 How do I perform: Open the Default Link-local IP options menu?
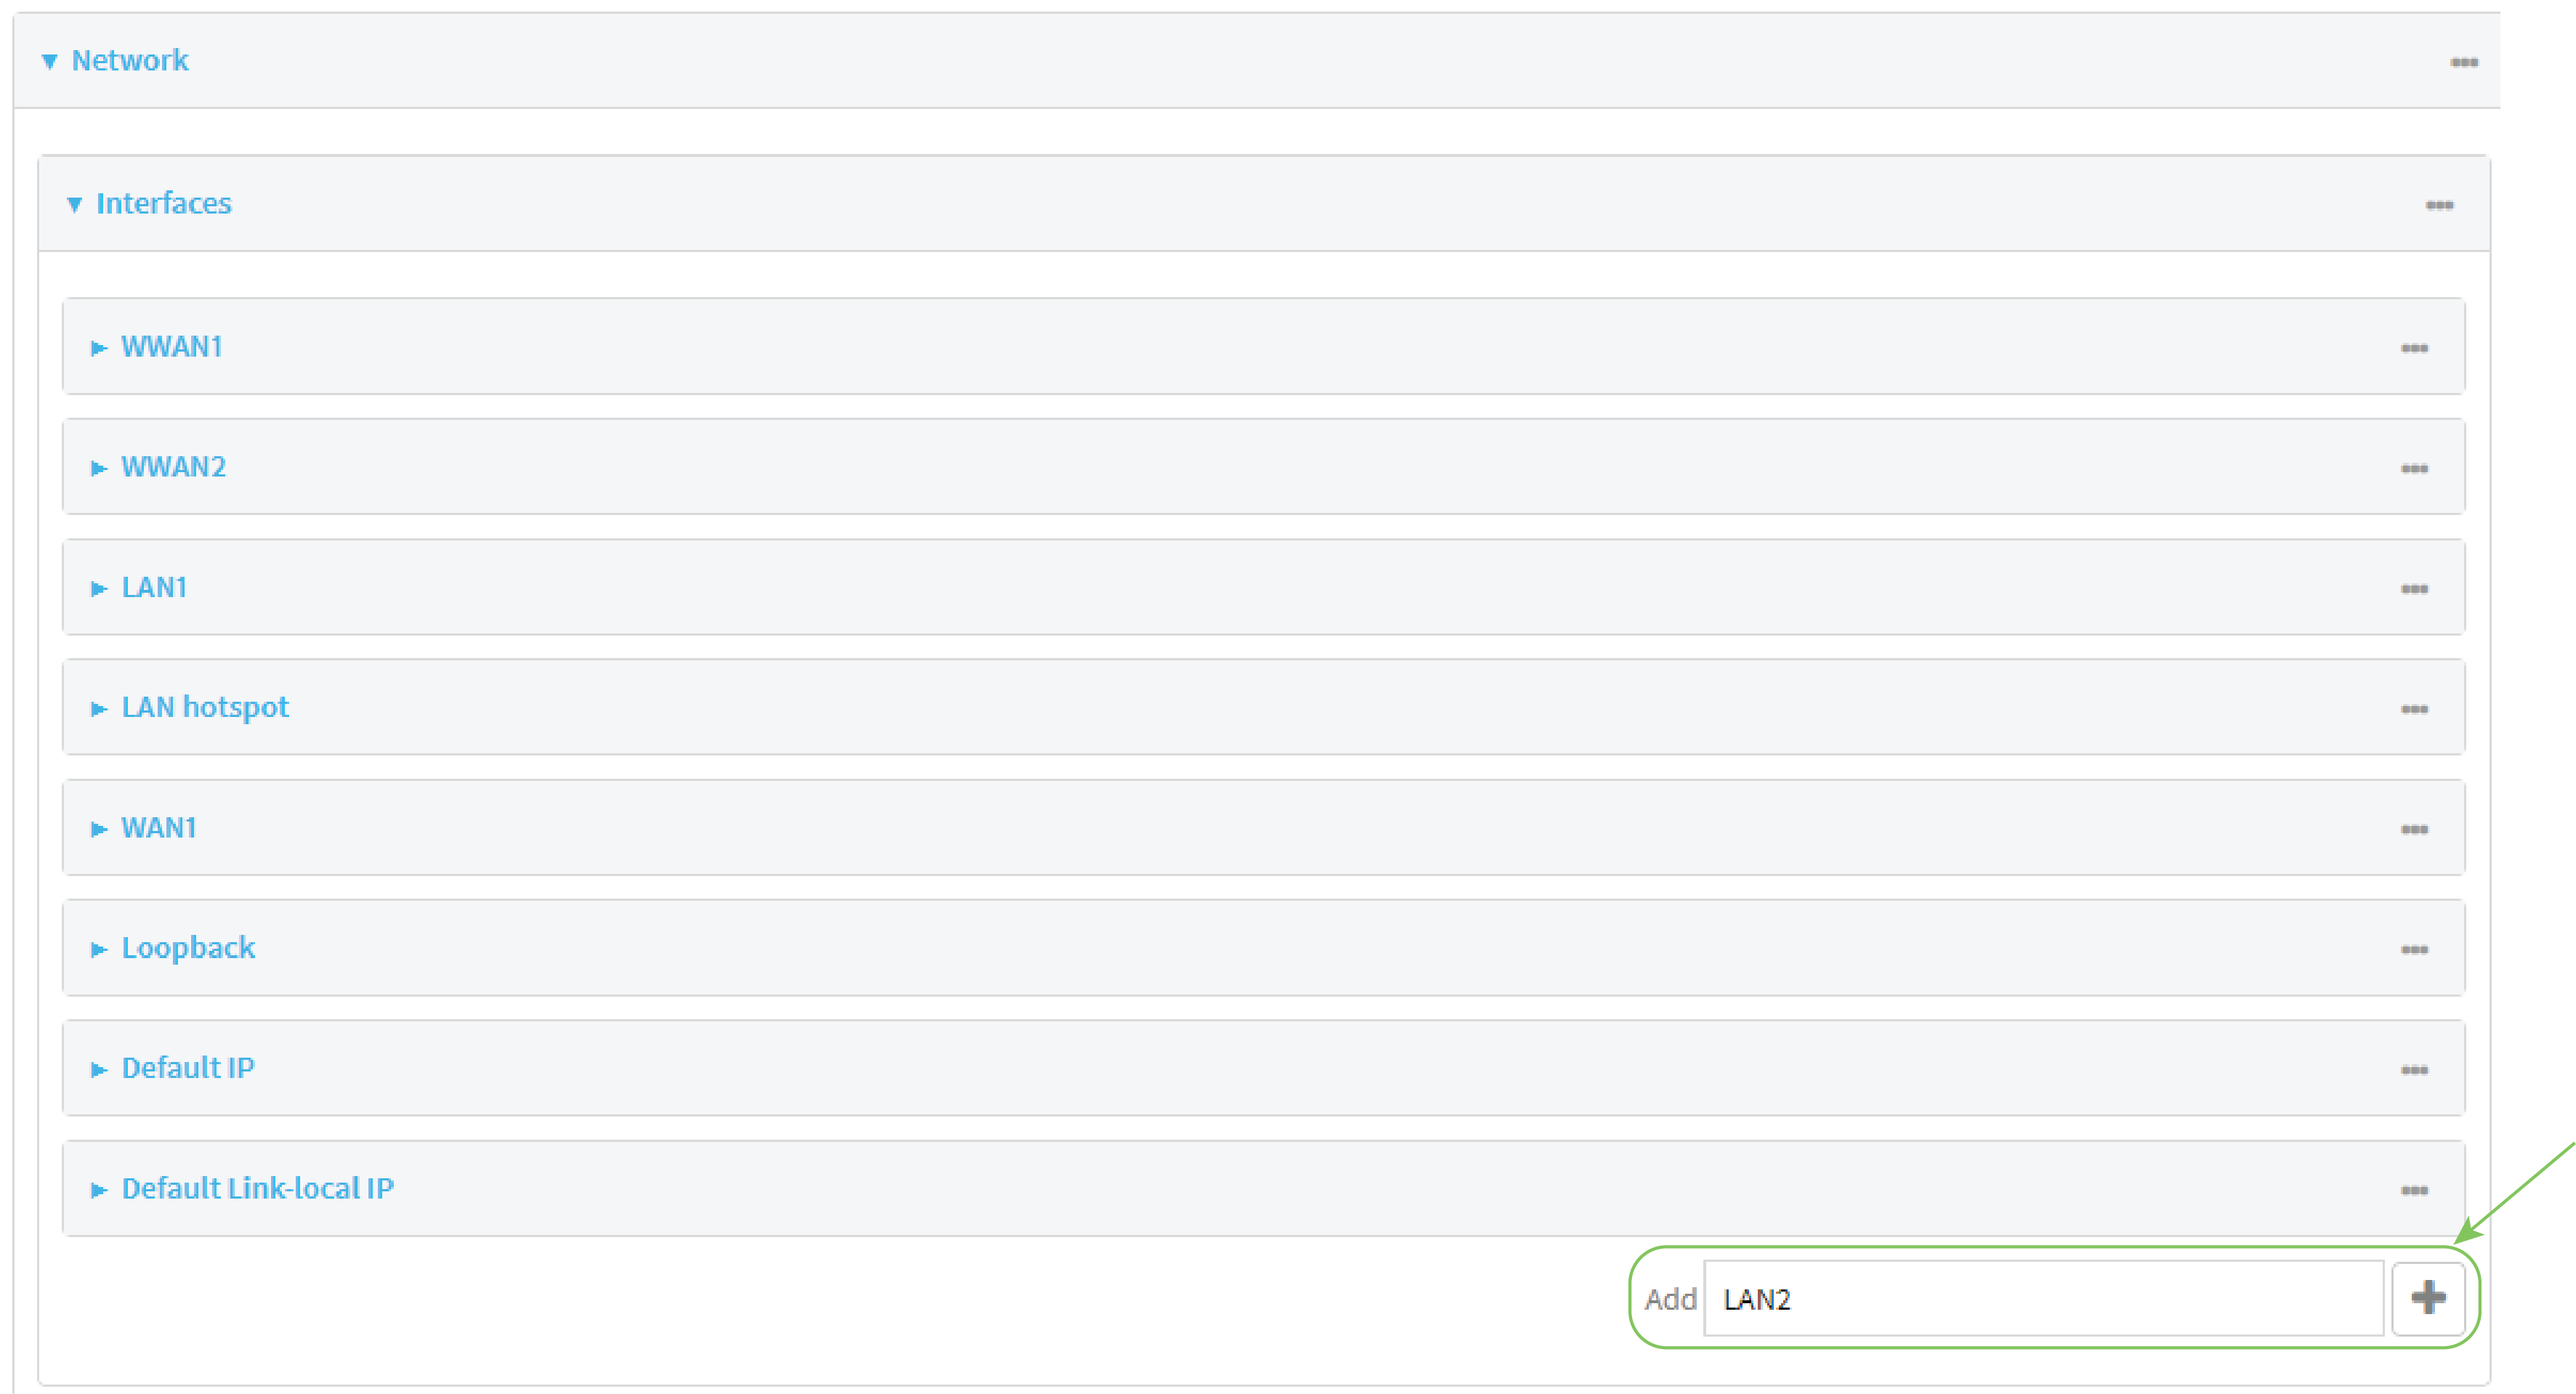tap(2415, 1189)
